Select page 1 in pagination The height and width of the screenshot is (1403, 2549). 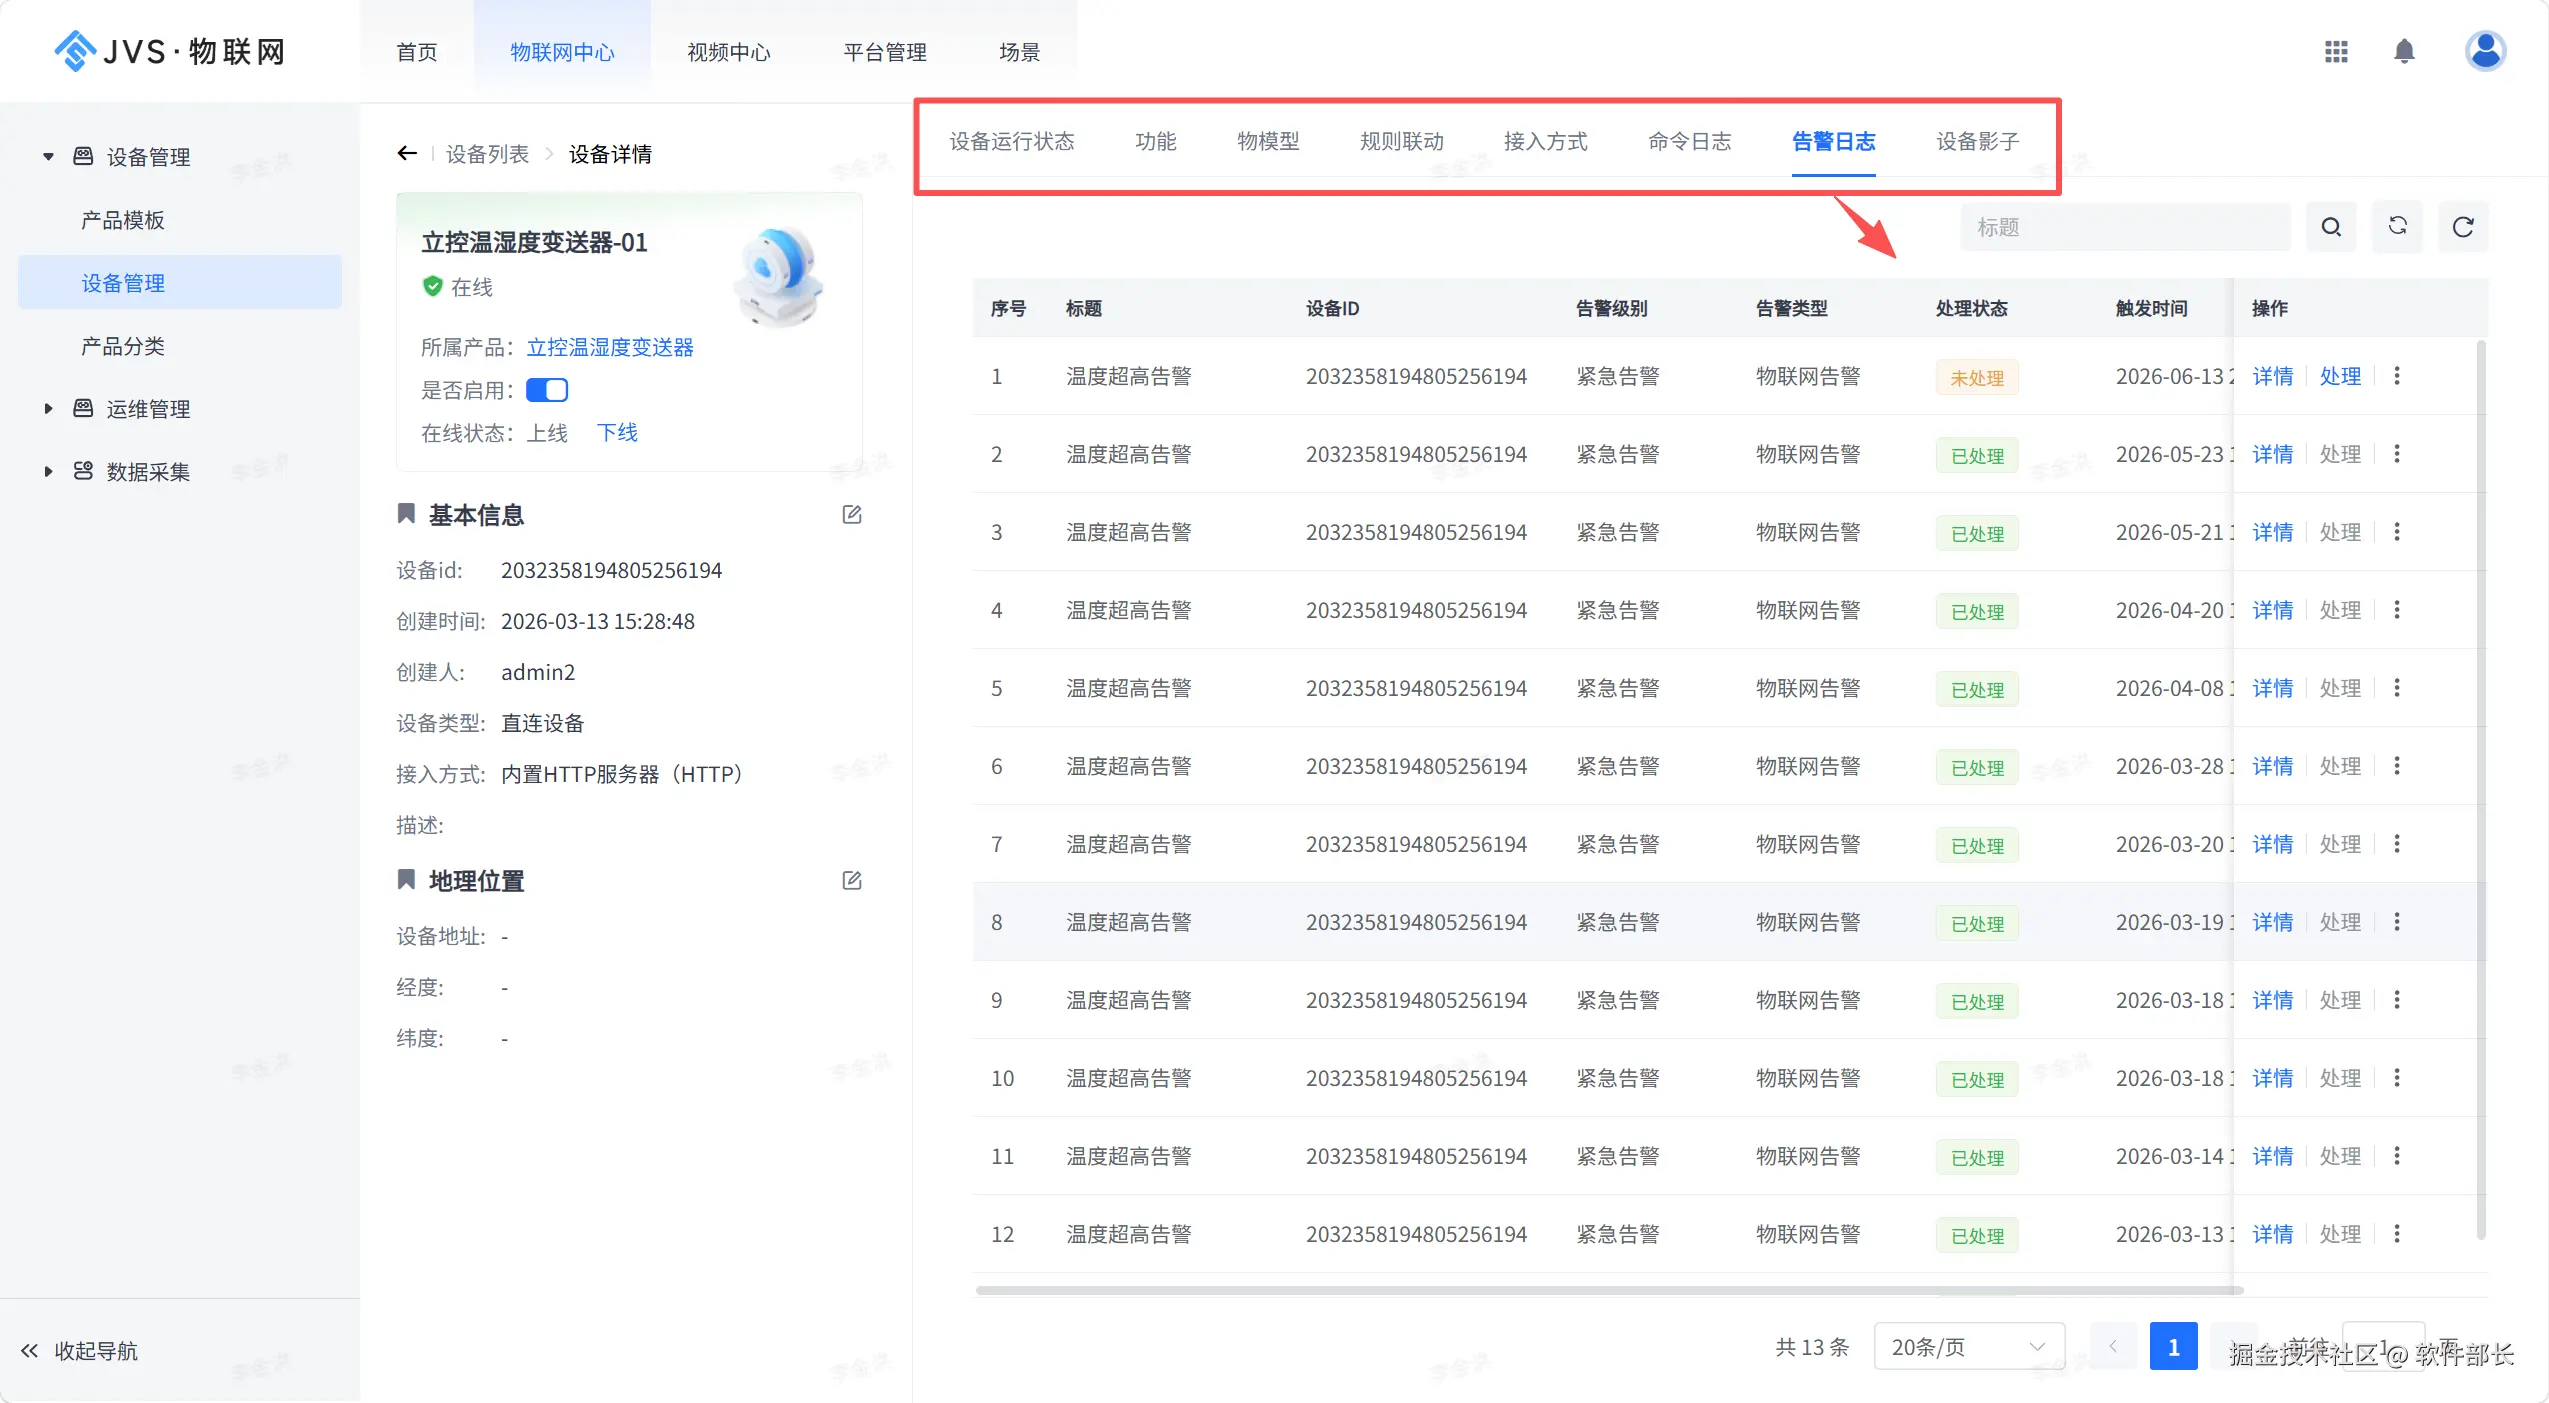coord(2173,1347)
